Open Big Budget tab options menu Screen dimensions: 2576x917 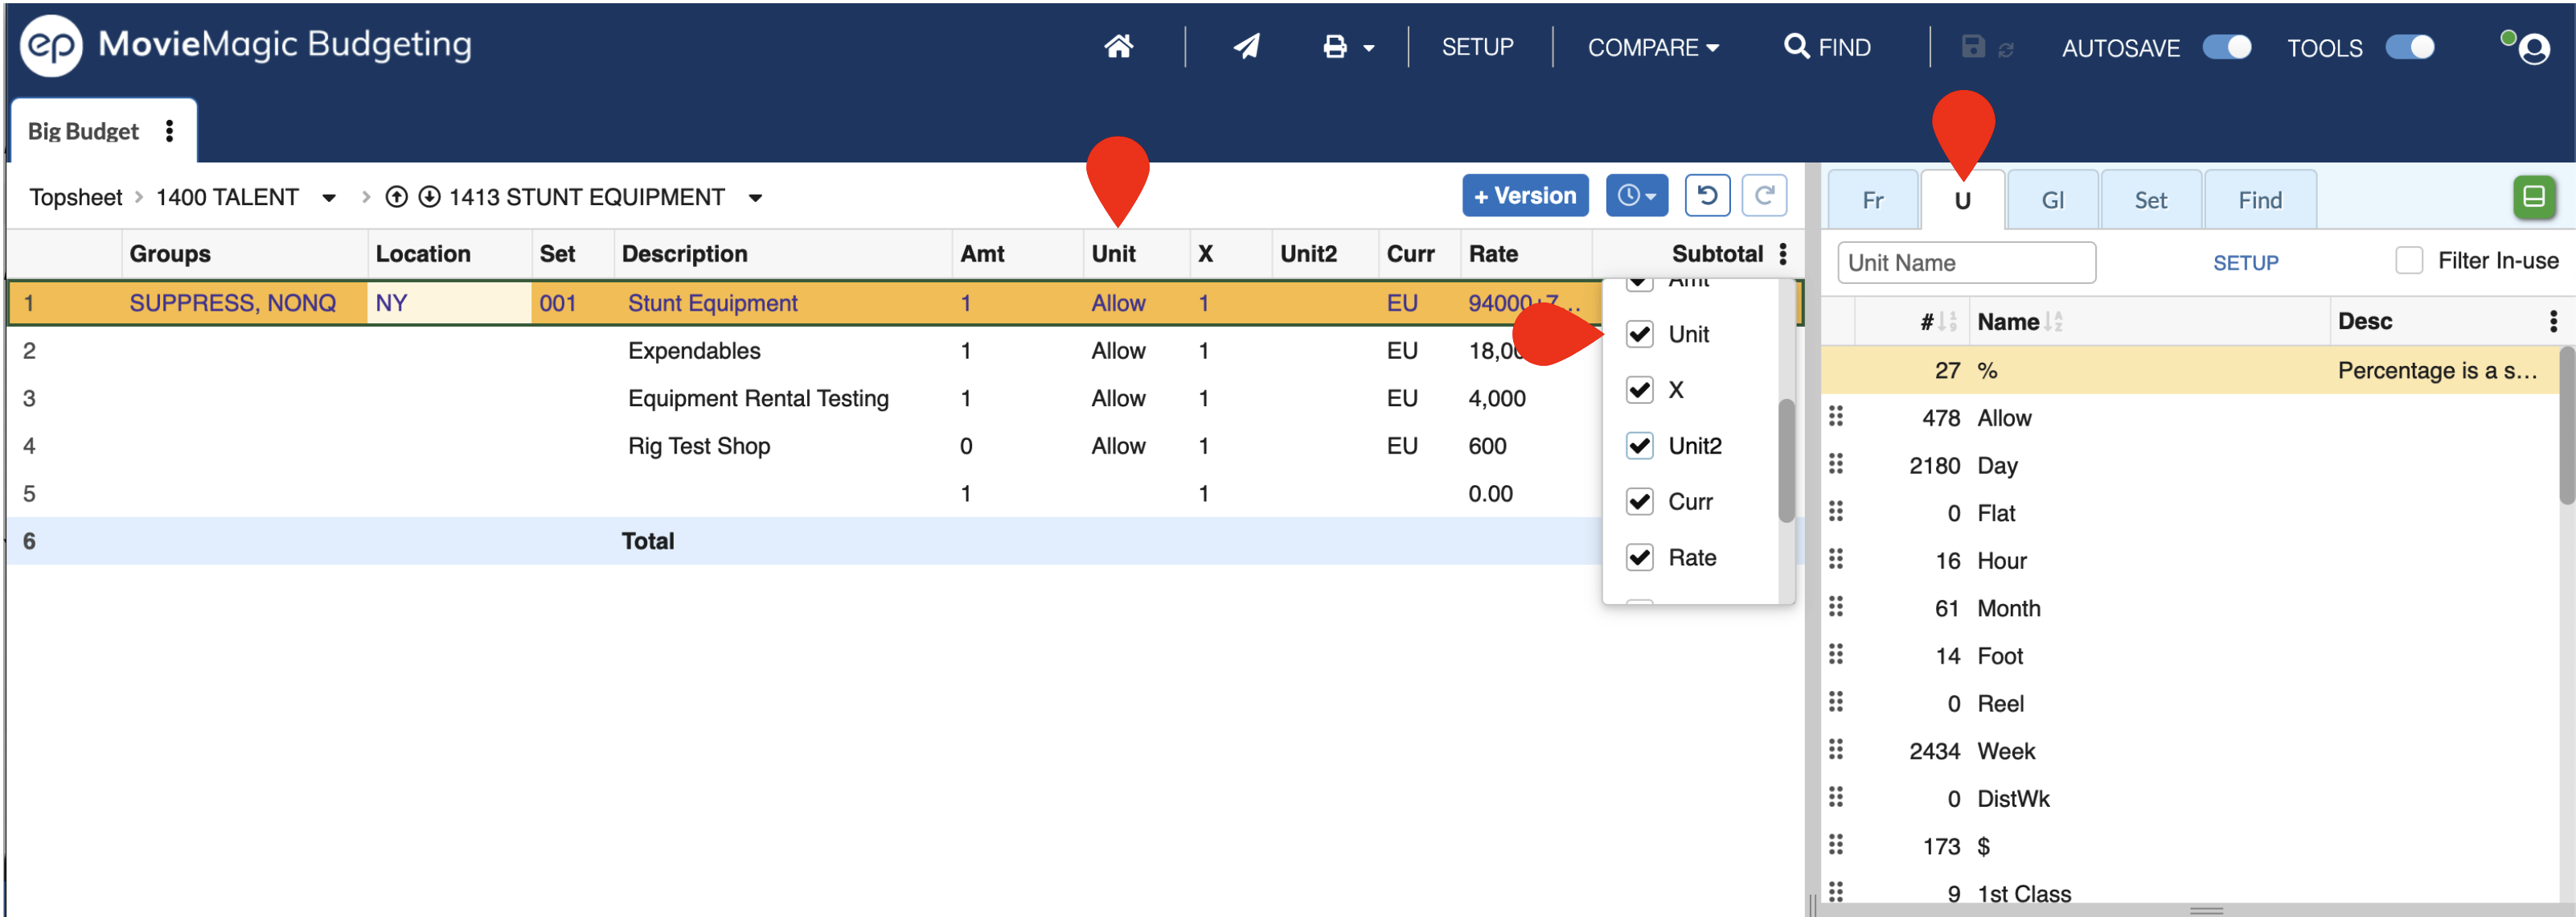point(169,131)
